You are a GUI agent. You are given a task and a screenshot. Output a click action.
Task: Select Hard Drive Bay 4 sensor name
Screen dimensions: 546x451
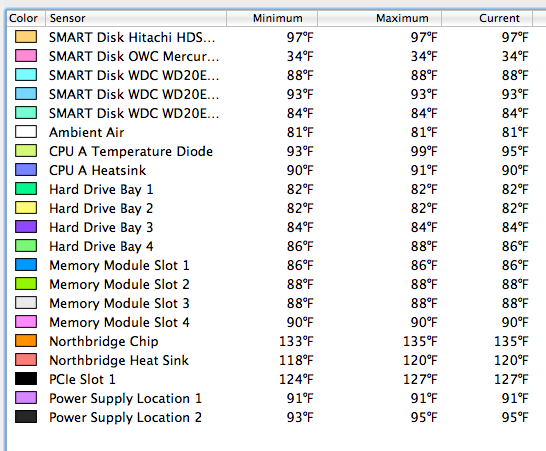tap(101, 247)
